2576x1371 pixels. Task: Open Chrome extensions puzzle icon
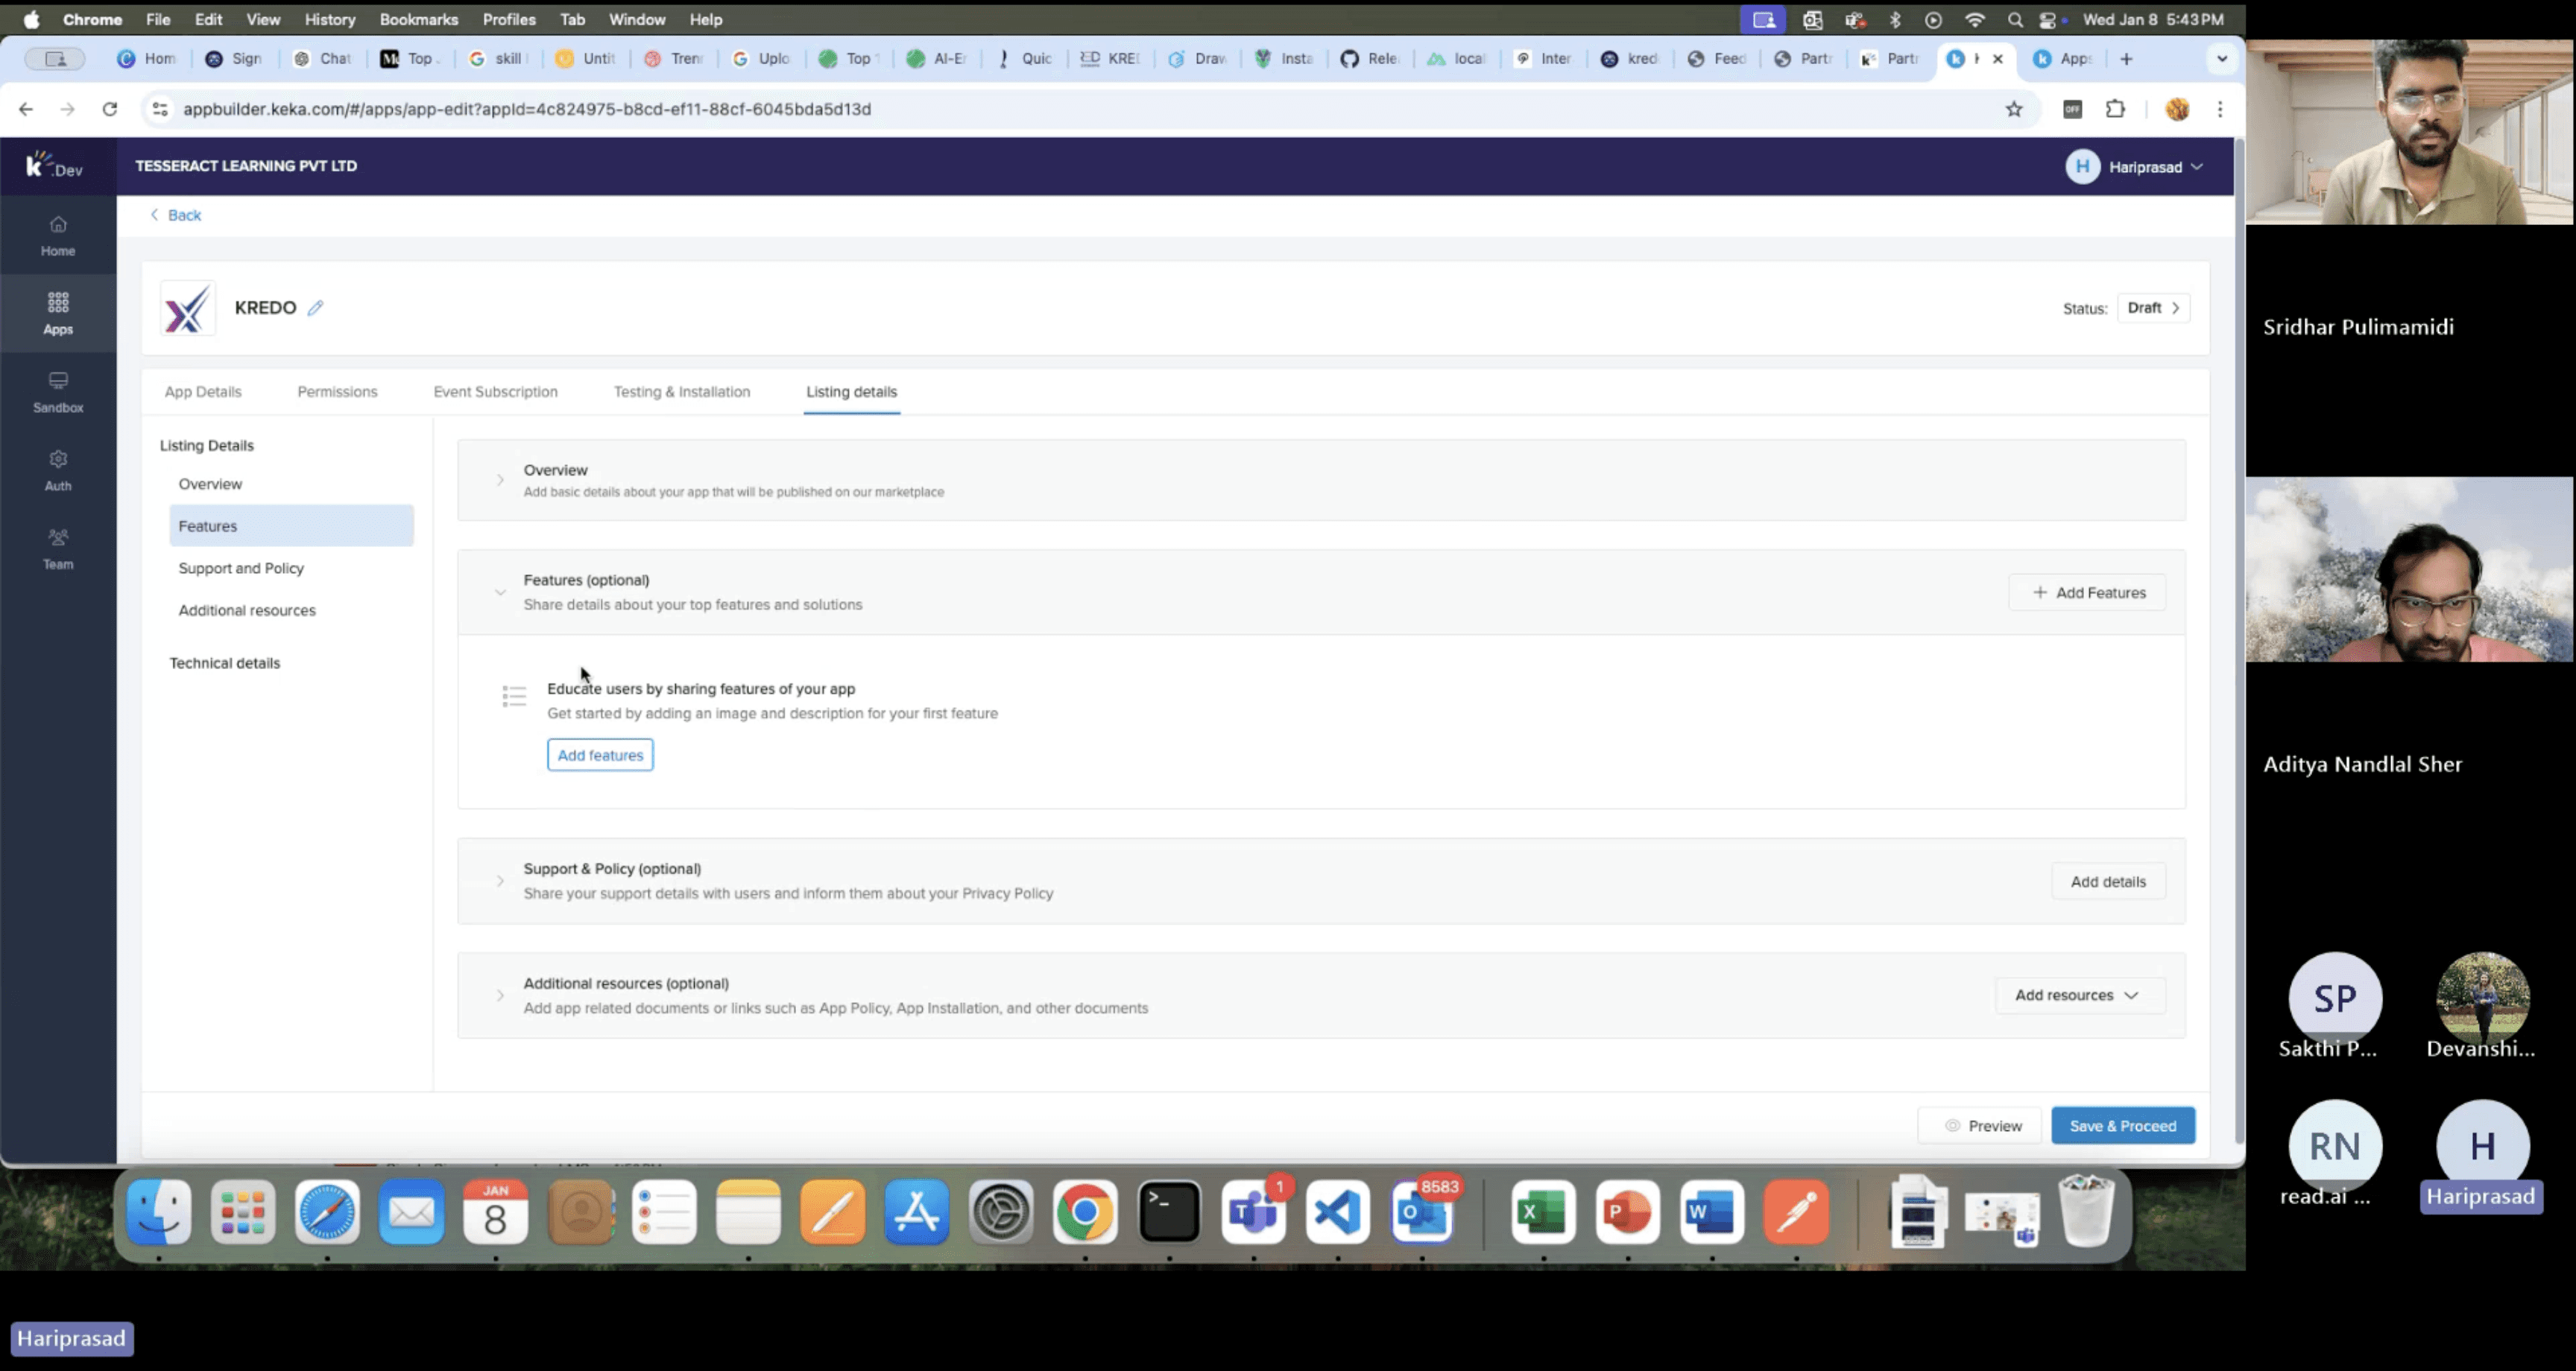(x=2115, y=109)
